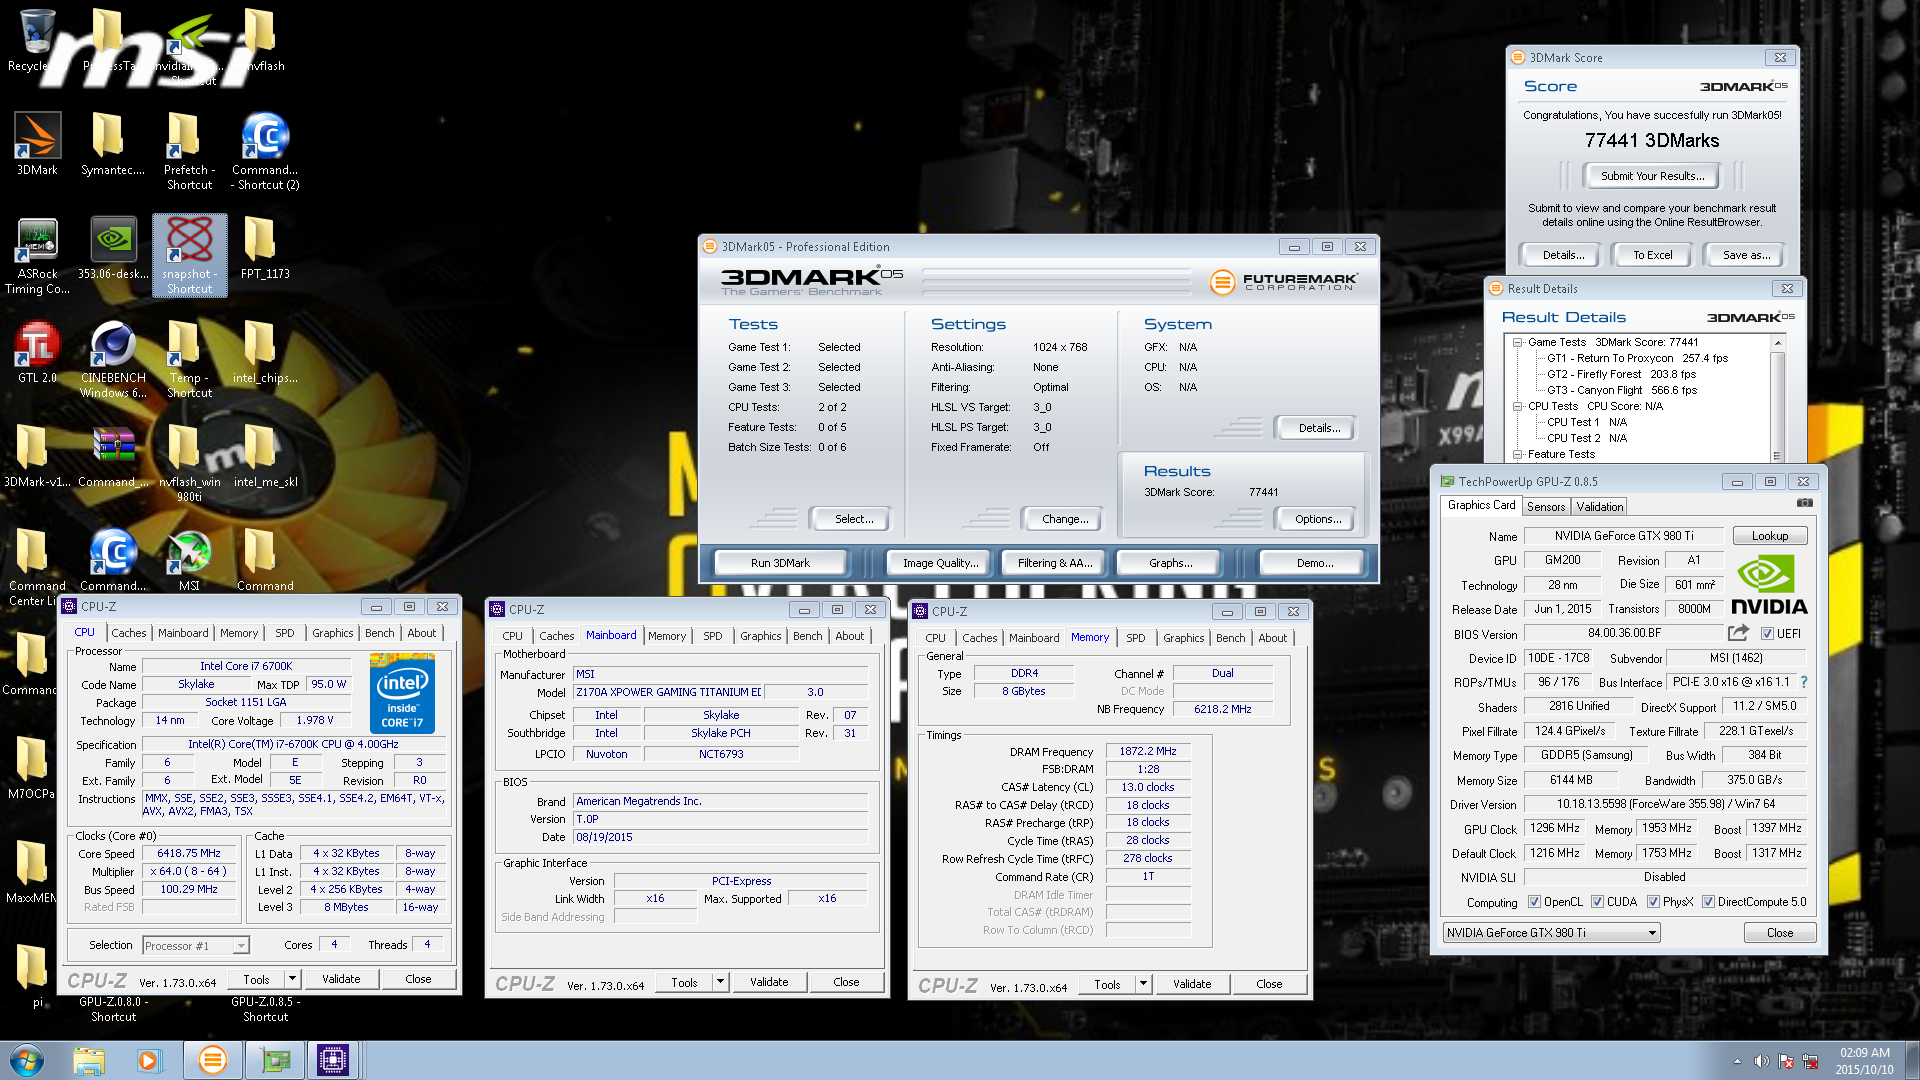Viewport: 1920px width, 1080px height.
Task: Click Filtering & AA button in 3DMark05
Action: tap(1055, 563)
